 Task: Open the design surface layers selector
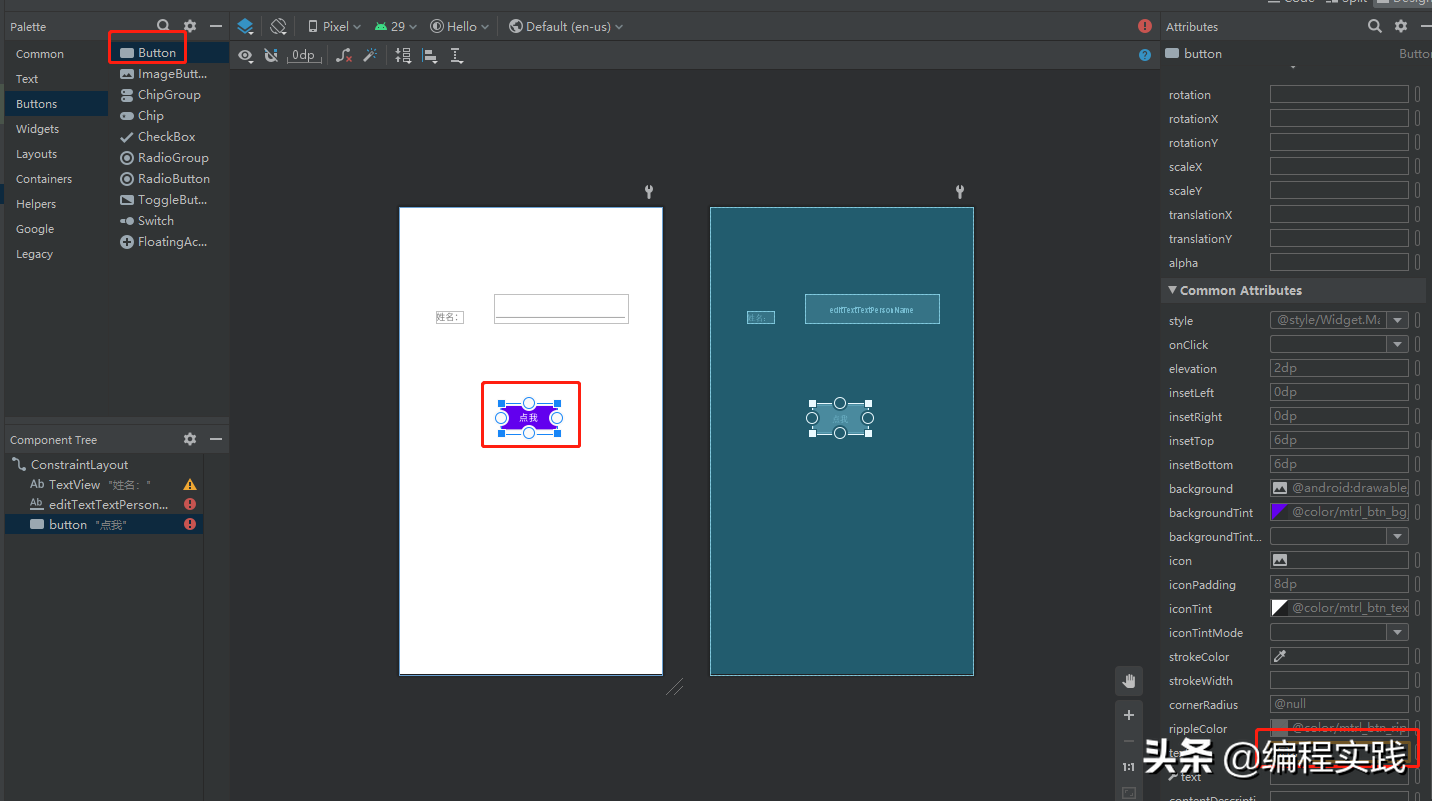tap(245, 27)
